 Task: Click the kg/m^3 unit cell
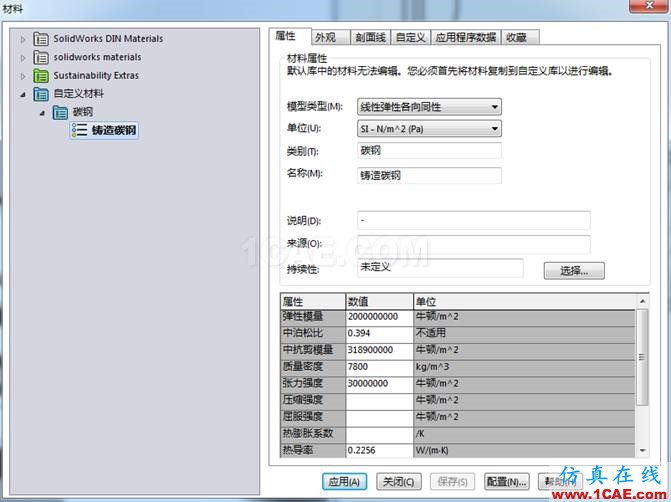pyautogui.click(x=525, y=366)
